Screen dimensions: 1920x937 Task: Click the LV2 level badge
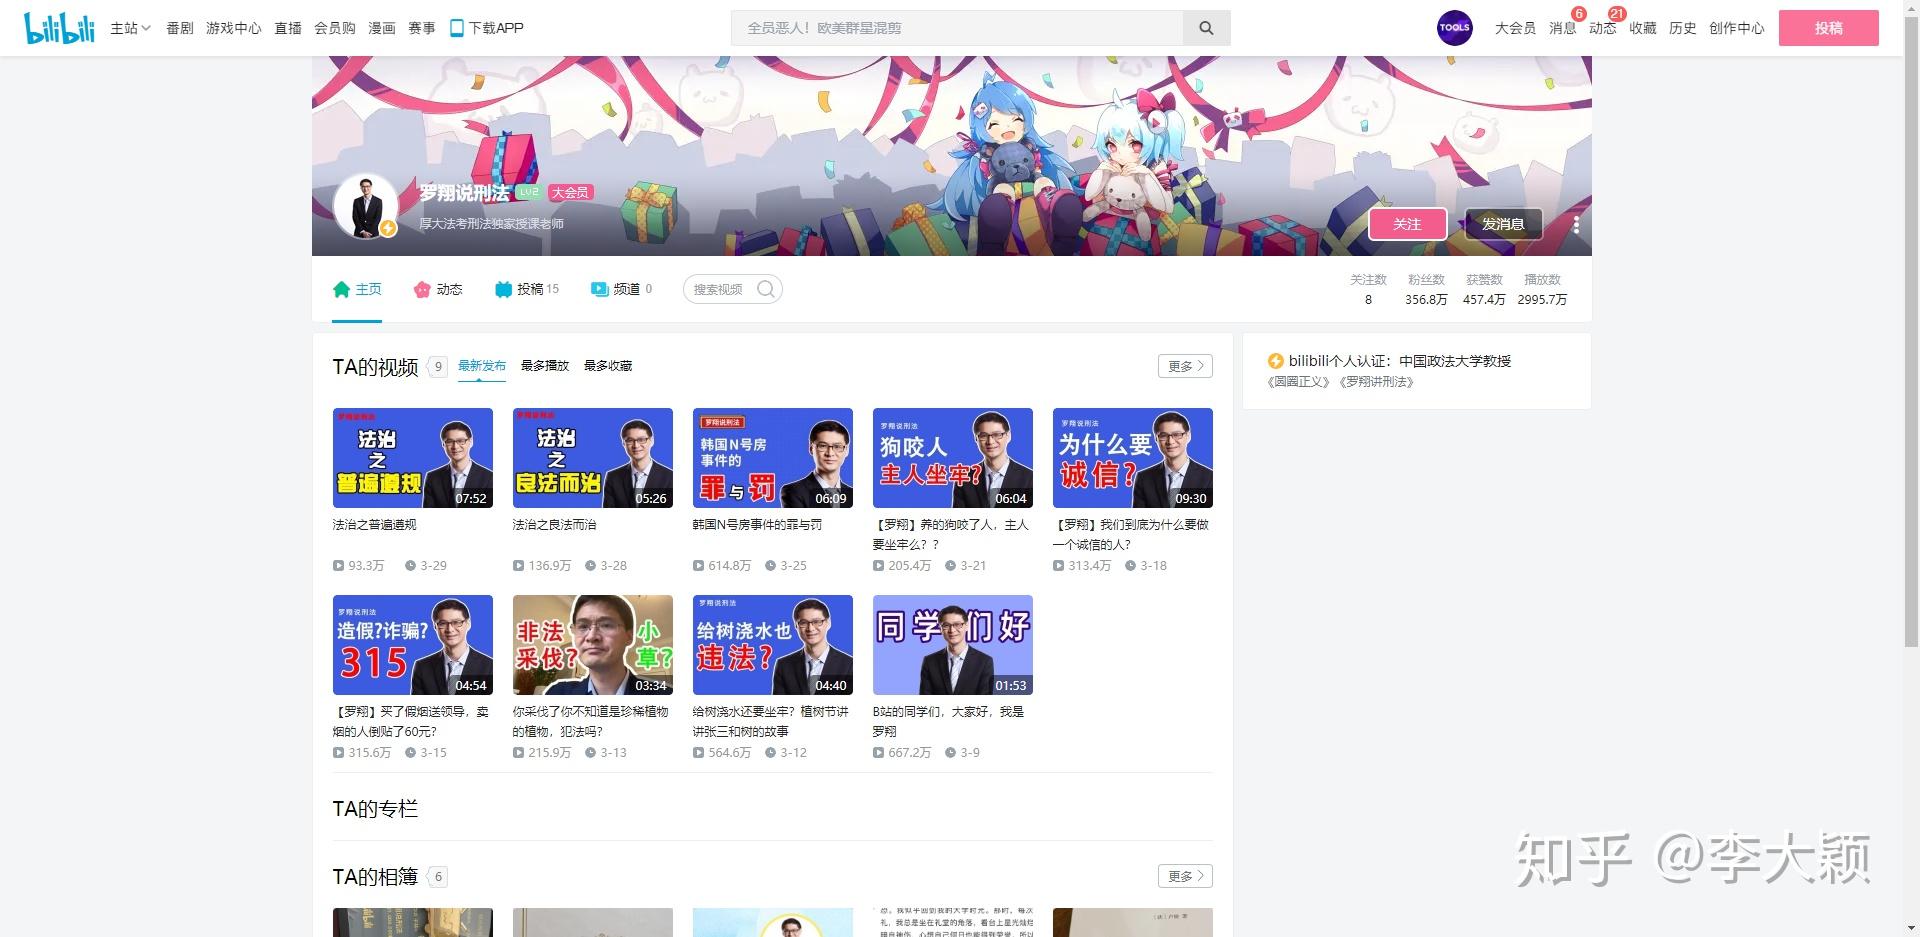[528, 192]
